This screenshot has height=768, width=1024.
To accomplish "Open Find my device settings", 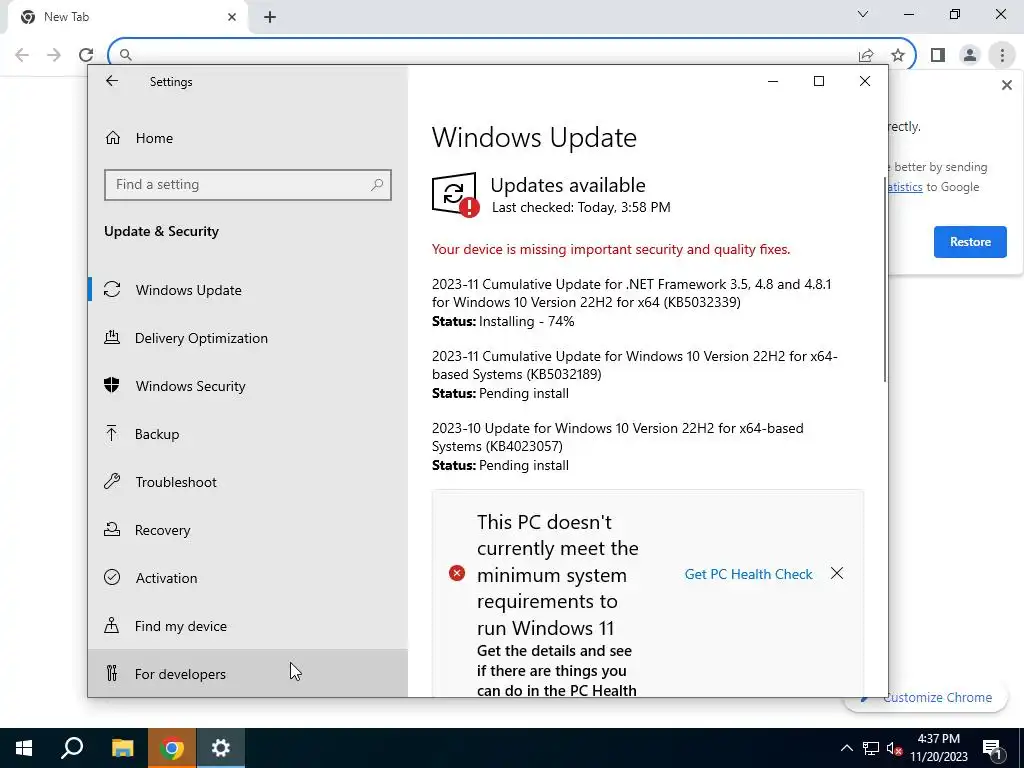I will point(248,626).
